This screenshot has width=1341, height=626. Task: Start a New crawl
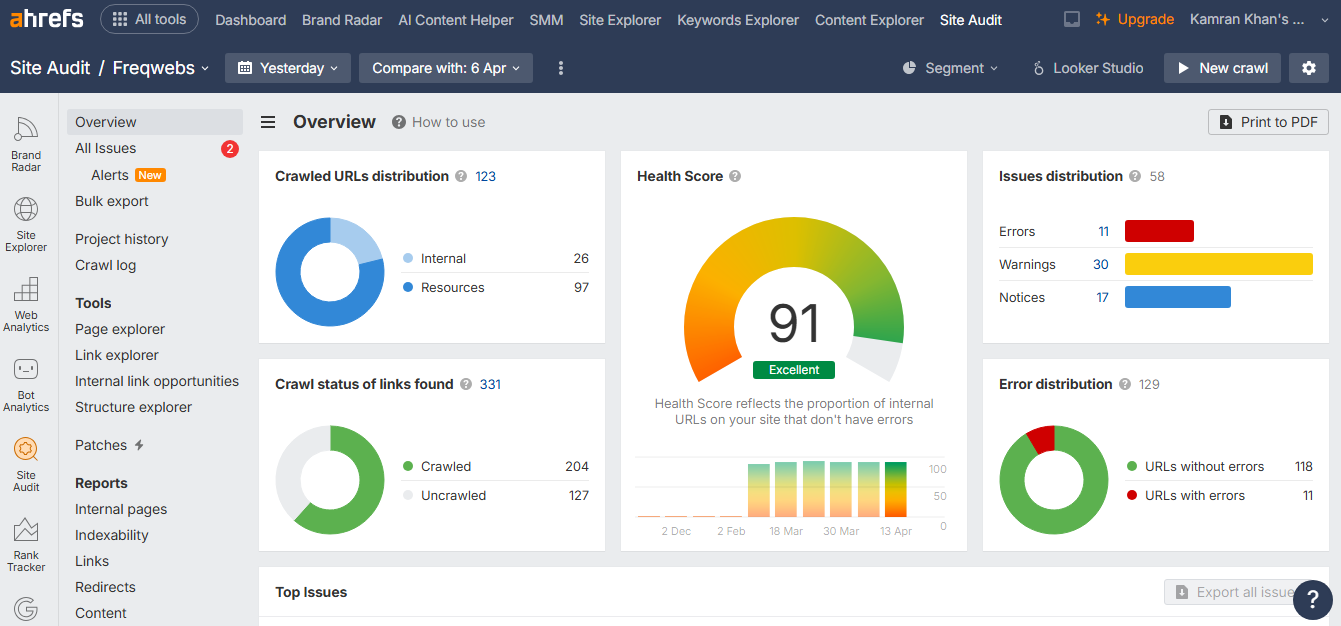tap(1222, 68)
